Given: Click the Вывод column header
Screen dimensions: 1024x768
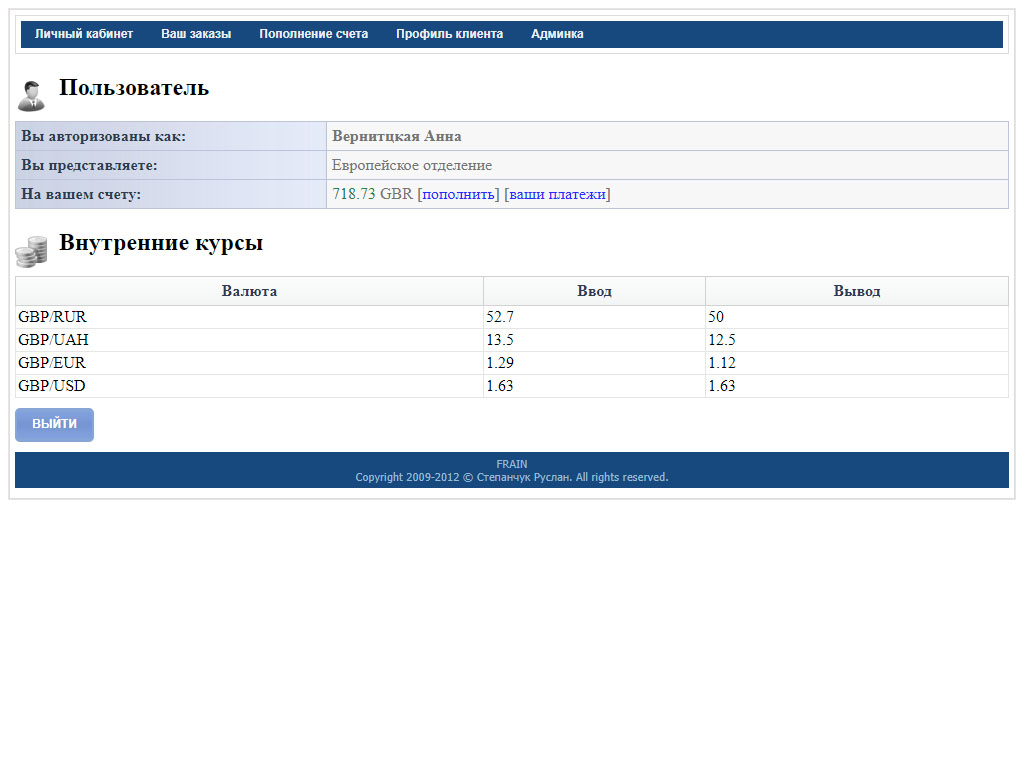Looking at the screenshot, I should click(857, 291).
